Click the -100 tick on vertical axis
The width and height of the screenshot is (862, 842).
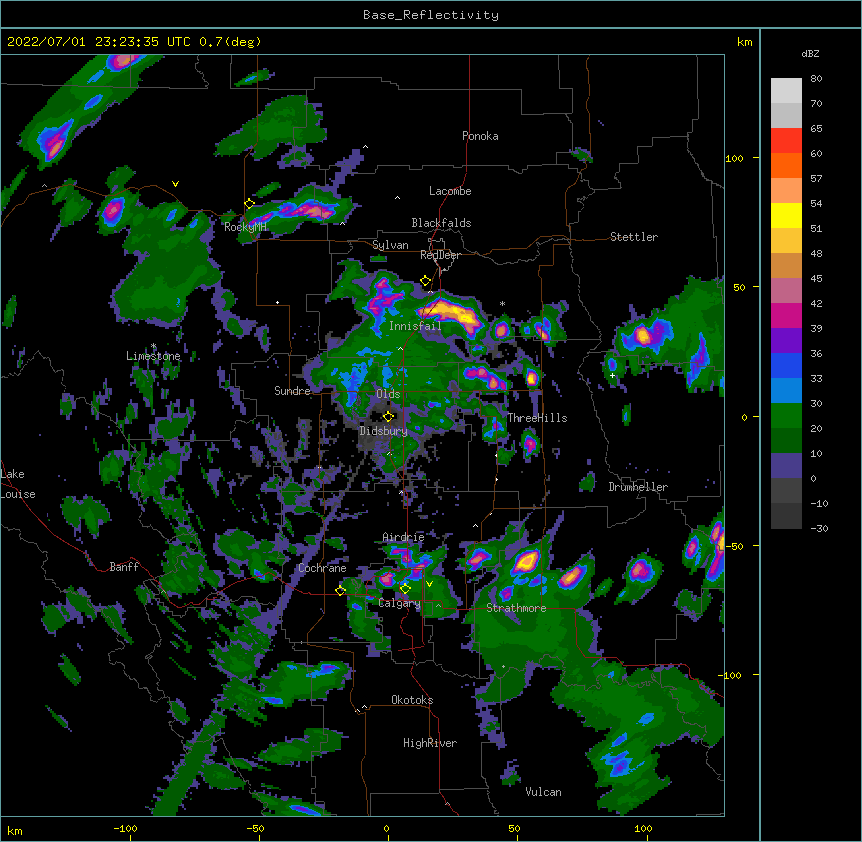(731, 675)
